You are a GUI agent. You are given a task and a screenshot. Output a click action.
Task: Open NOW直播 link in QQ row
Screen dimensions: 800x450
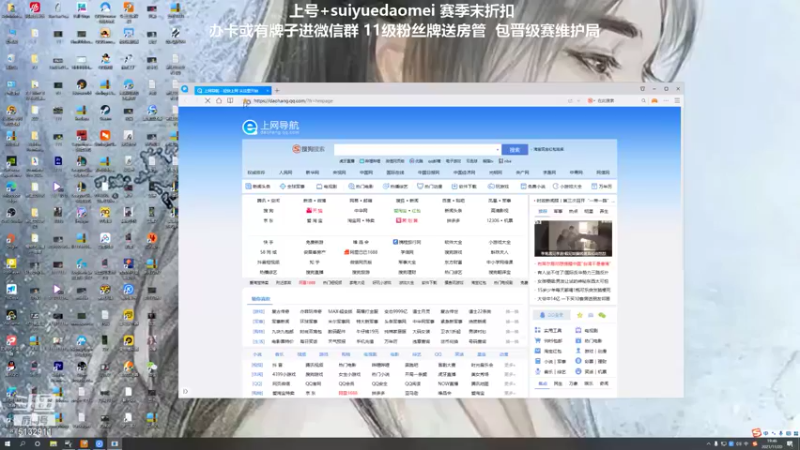pos(447,384)
